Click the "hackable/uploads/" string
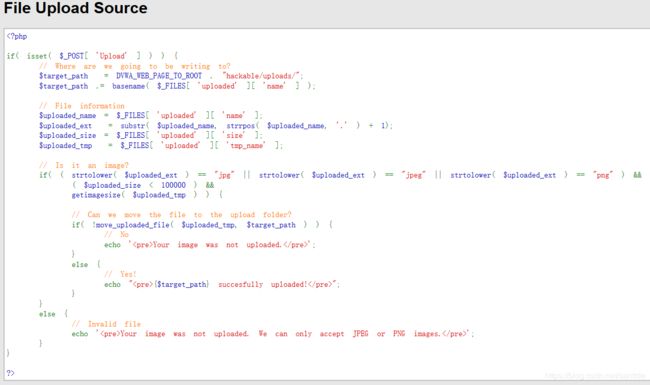 point(261,76)
